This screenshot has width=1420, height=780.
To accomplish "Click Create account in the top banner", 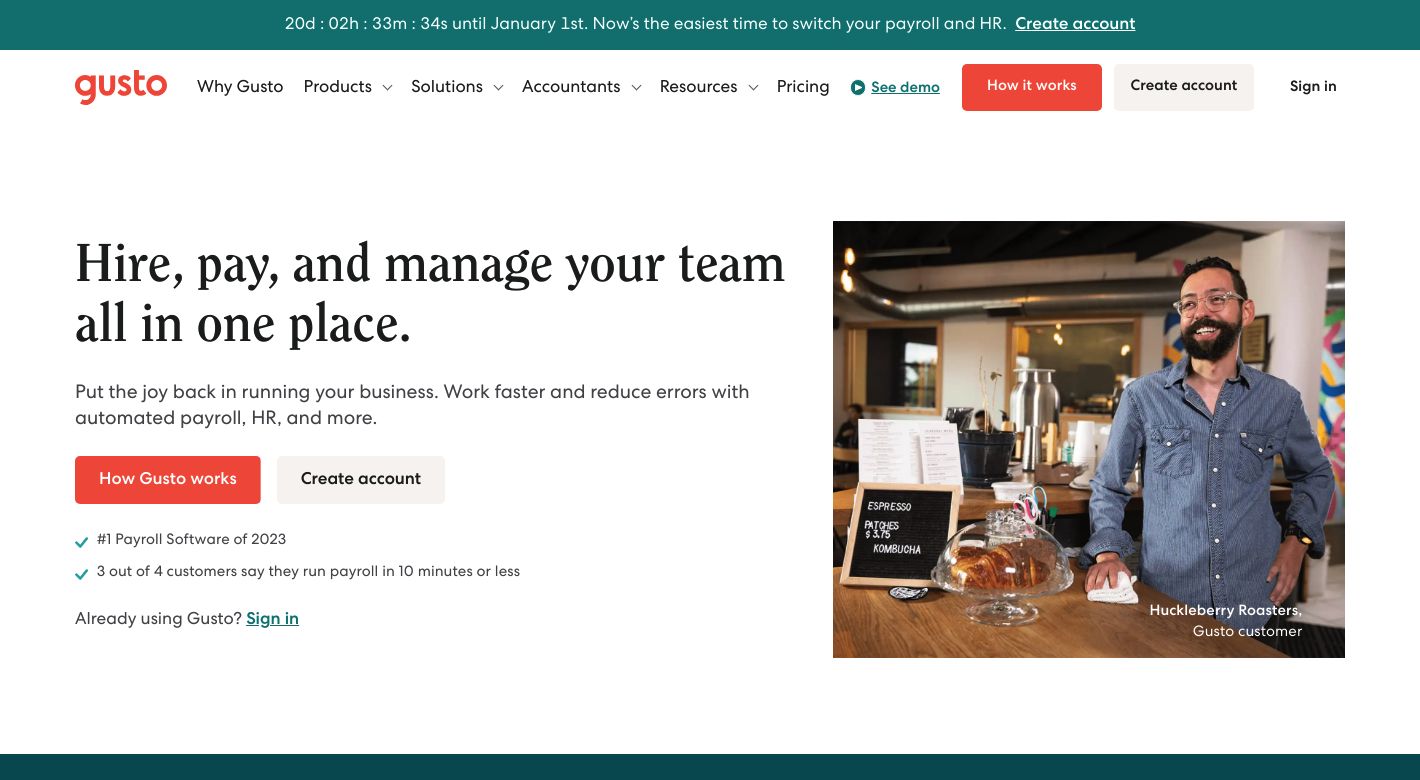I will point(1075,24).
